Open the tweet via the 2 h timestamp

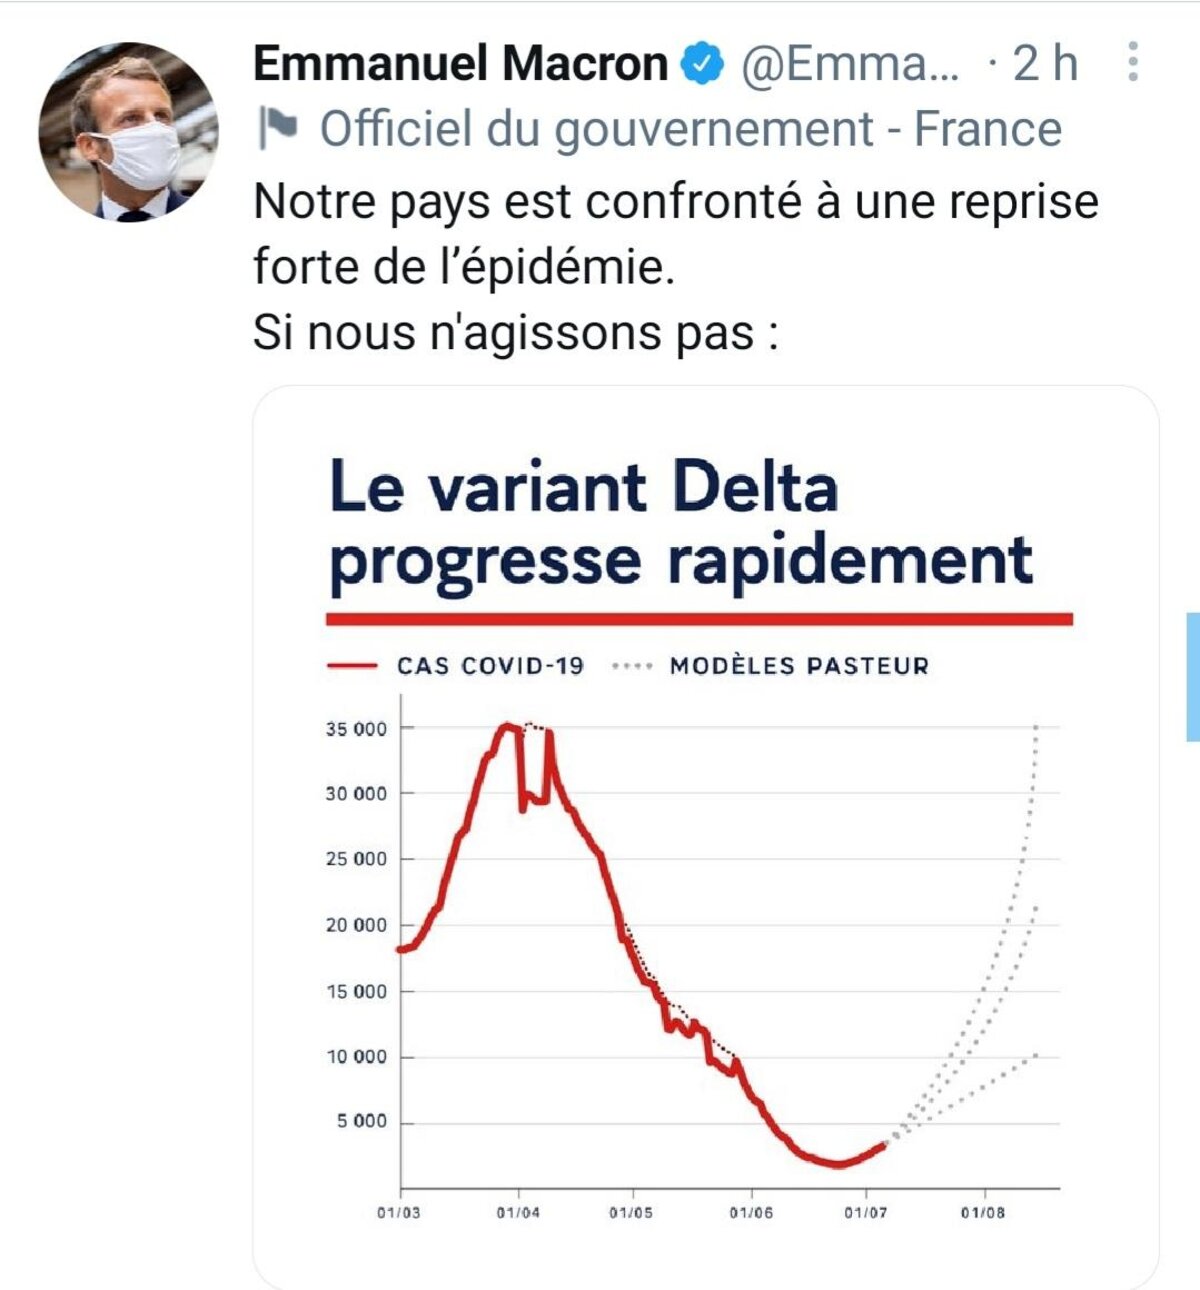coord(1045,64)
